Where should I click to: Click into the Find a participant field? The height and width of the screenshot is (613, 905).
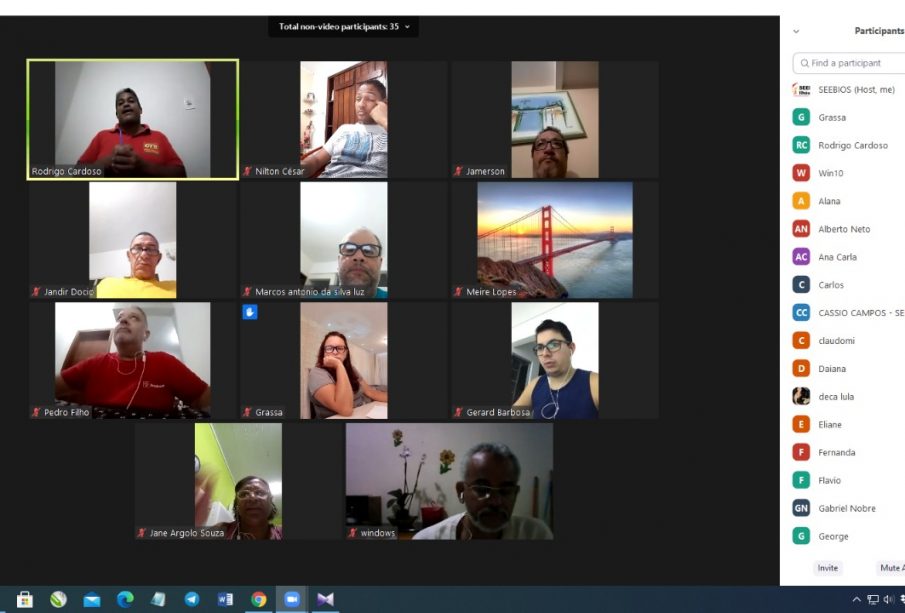pyautogui.click(x=850, y=63)
